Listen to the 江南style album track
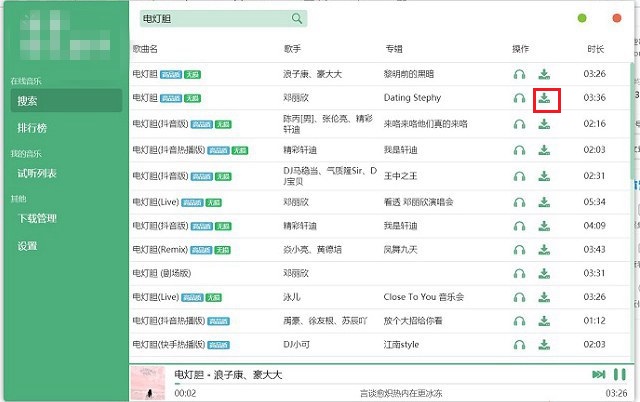 tap(519, 345)
